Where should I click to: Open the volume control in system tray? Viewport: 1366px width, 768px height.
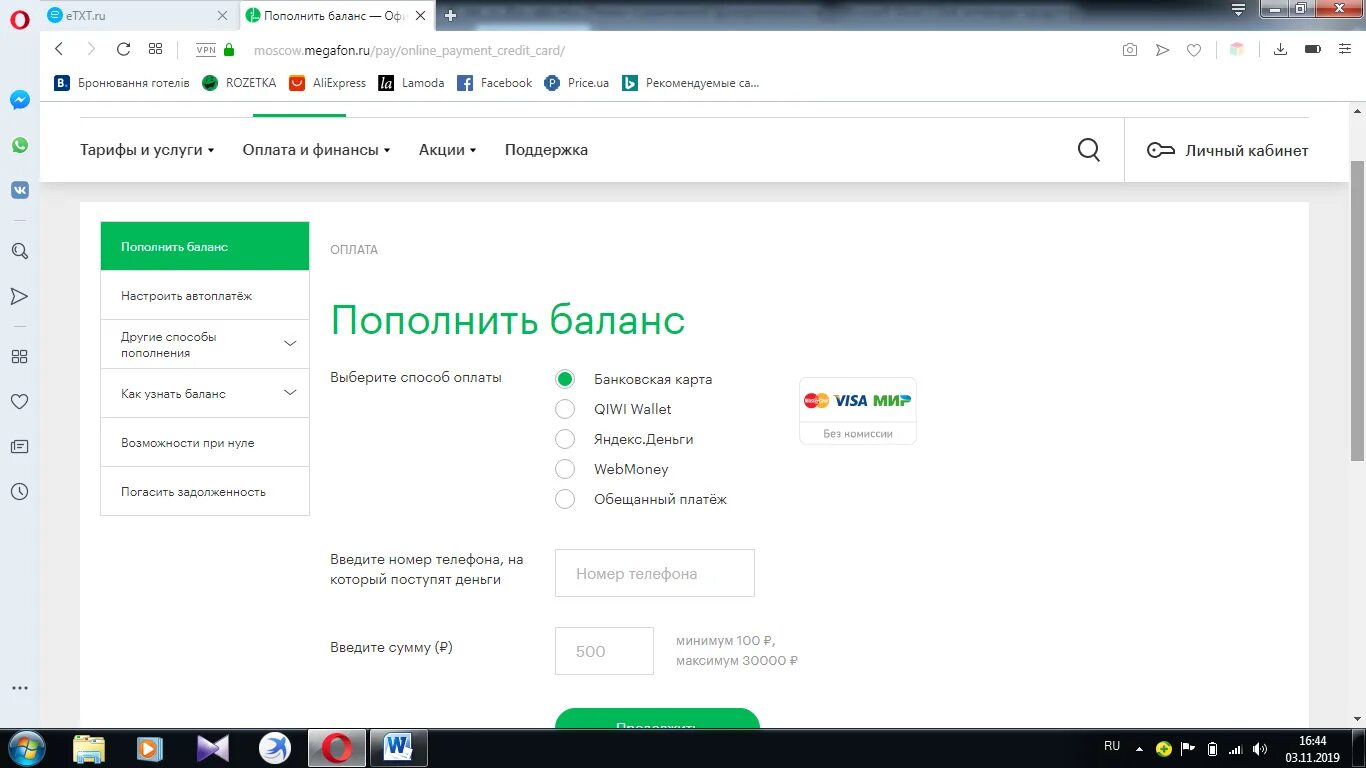(1259, 748)
